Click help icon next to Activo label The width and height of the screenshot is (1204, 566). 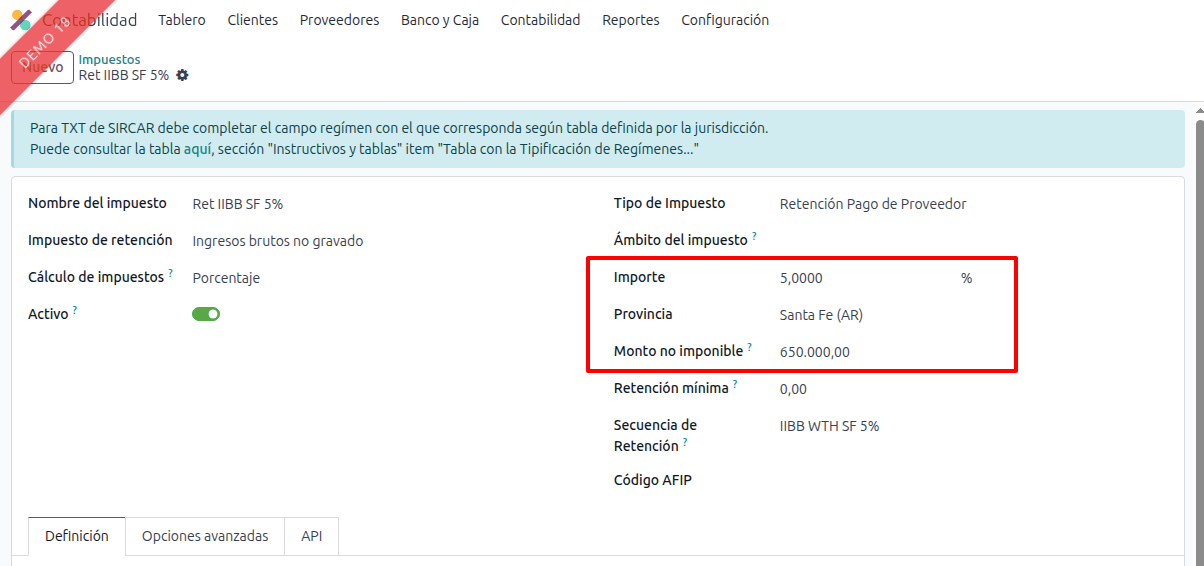[x=75, y=310]
